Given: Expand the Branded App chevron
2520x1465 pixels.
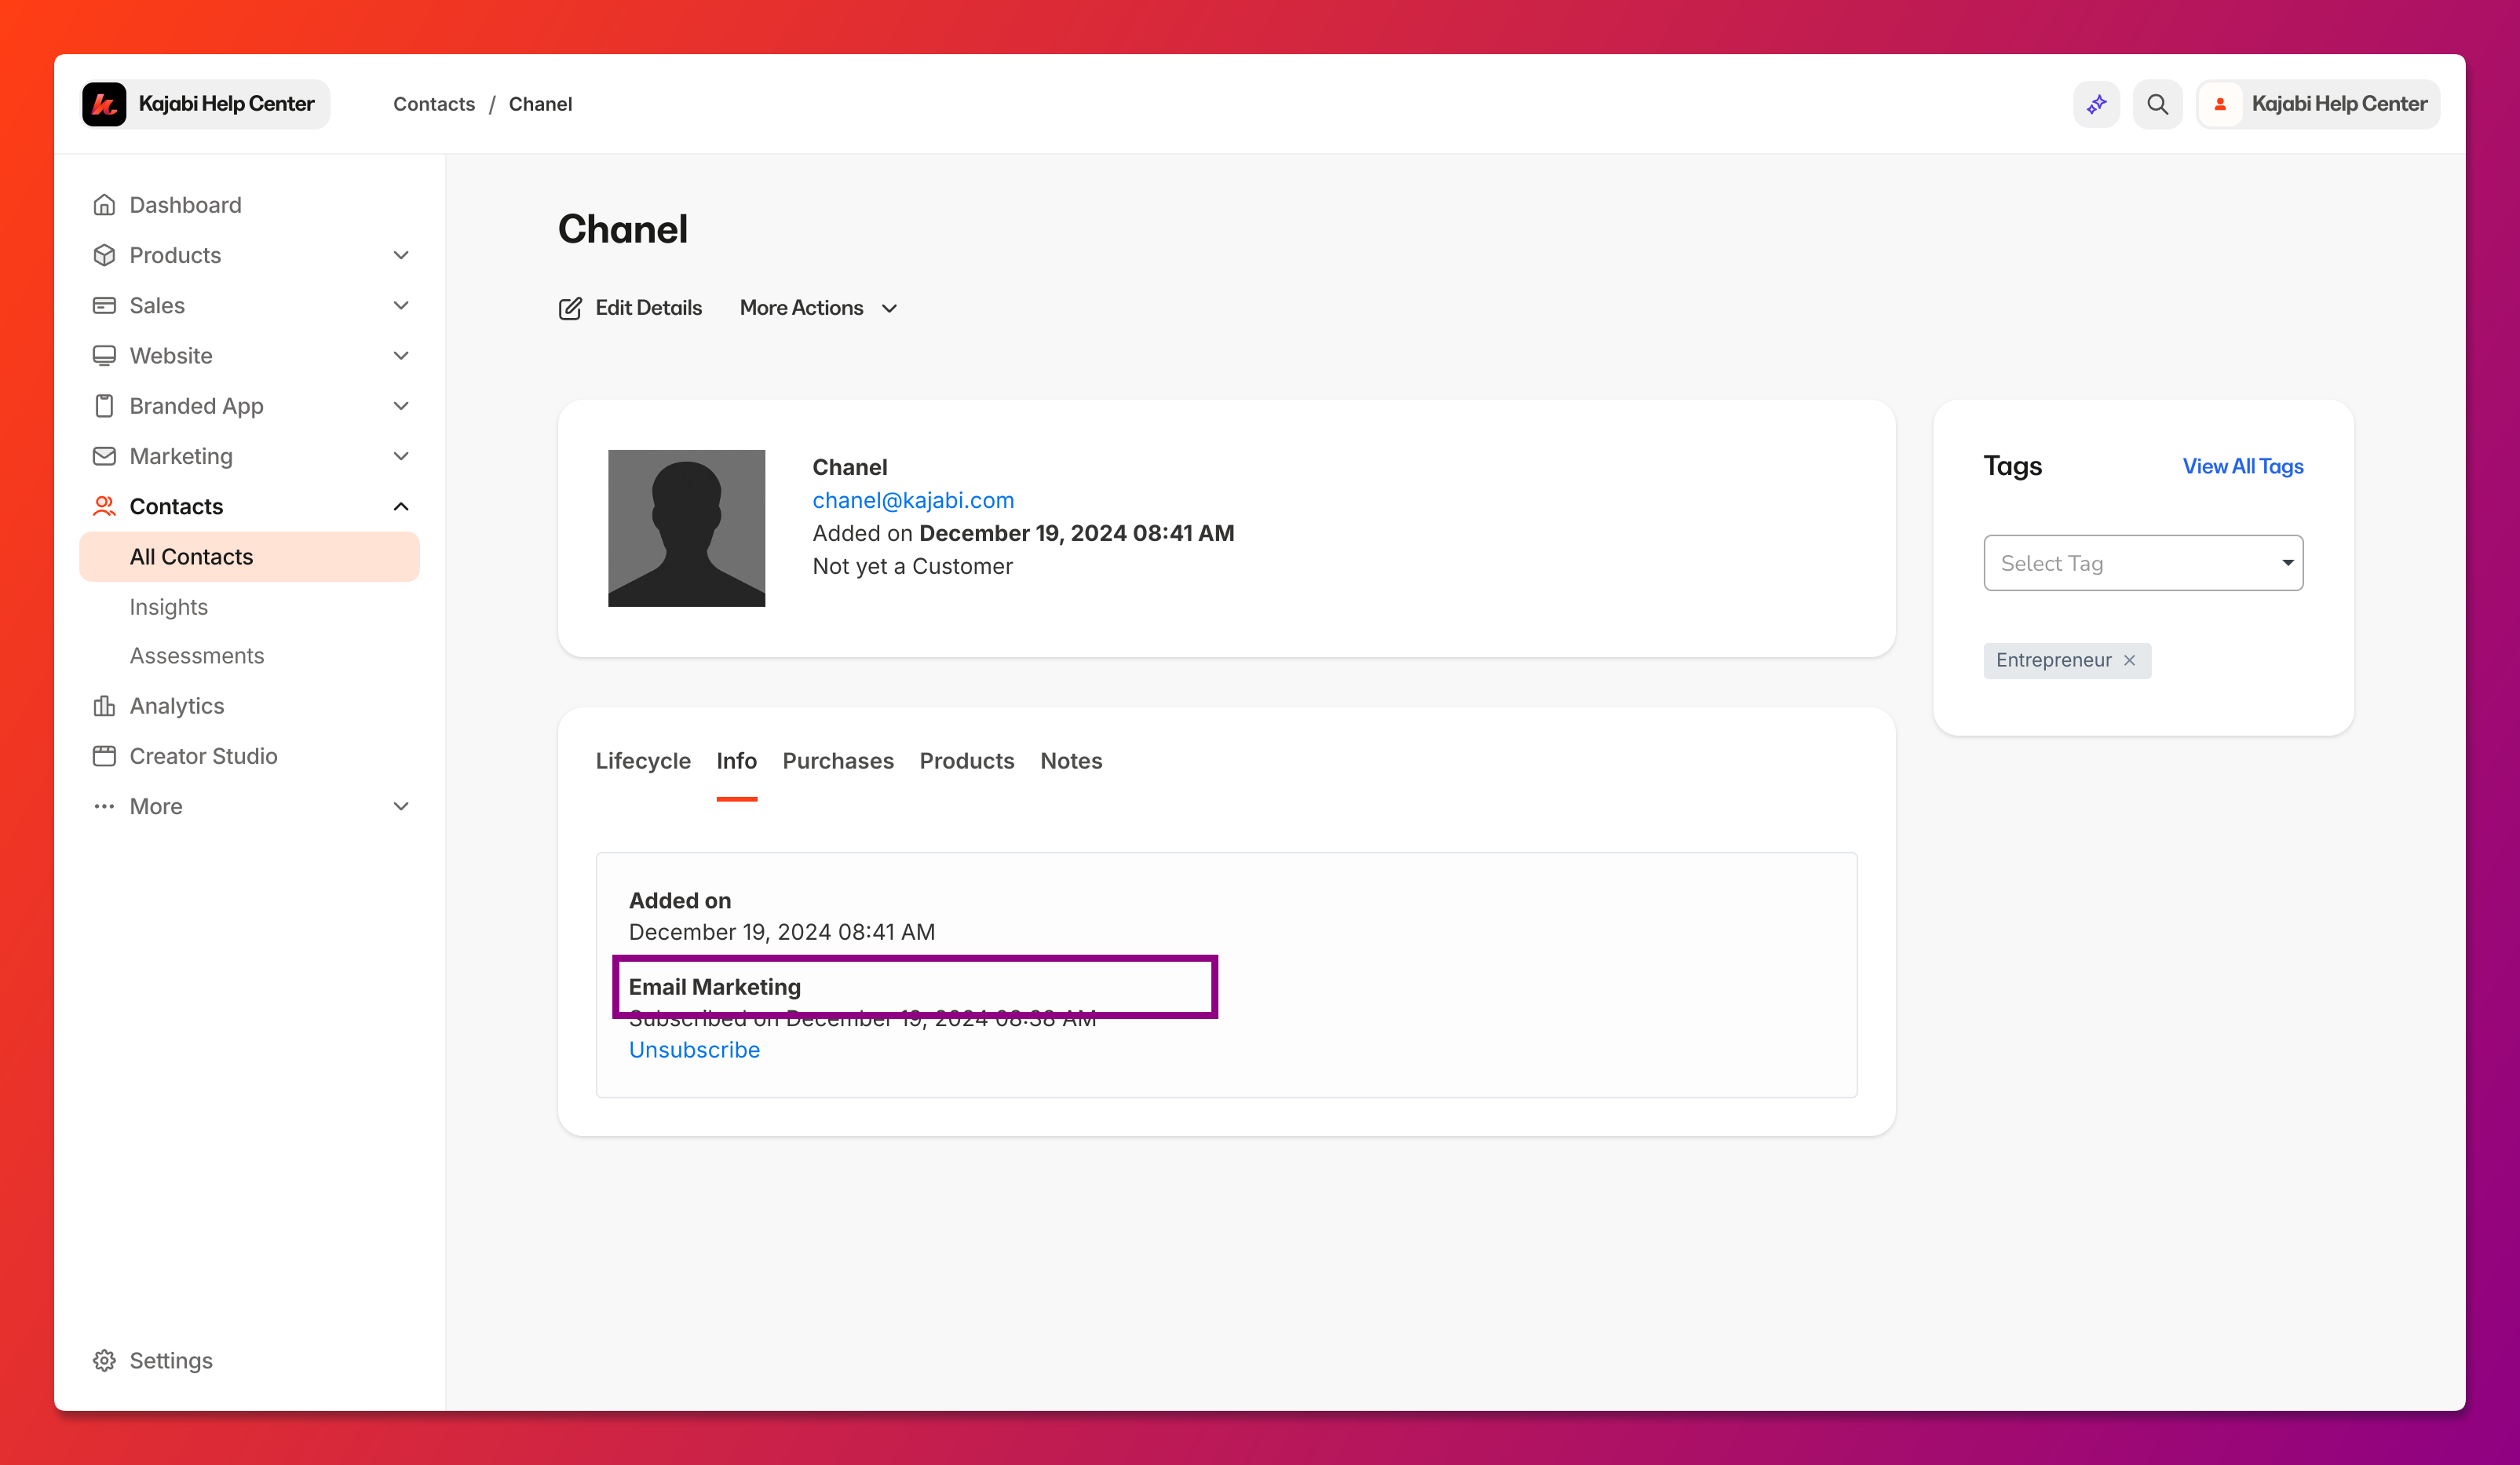Looking at the screenshot, I should (401, 405).
